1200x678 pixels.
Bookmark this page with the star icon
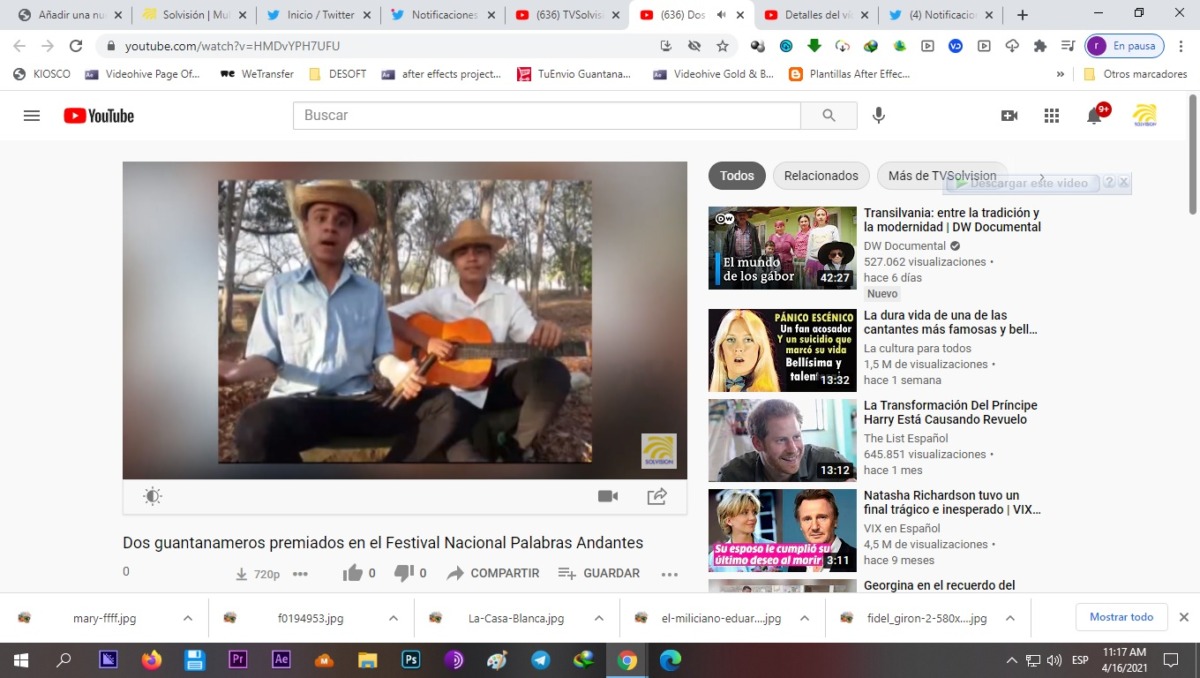[x=722, y=46]
